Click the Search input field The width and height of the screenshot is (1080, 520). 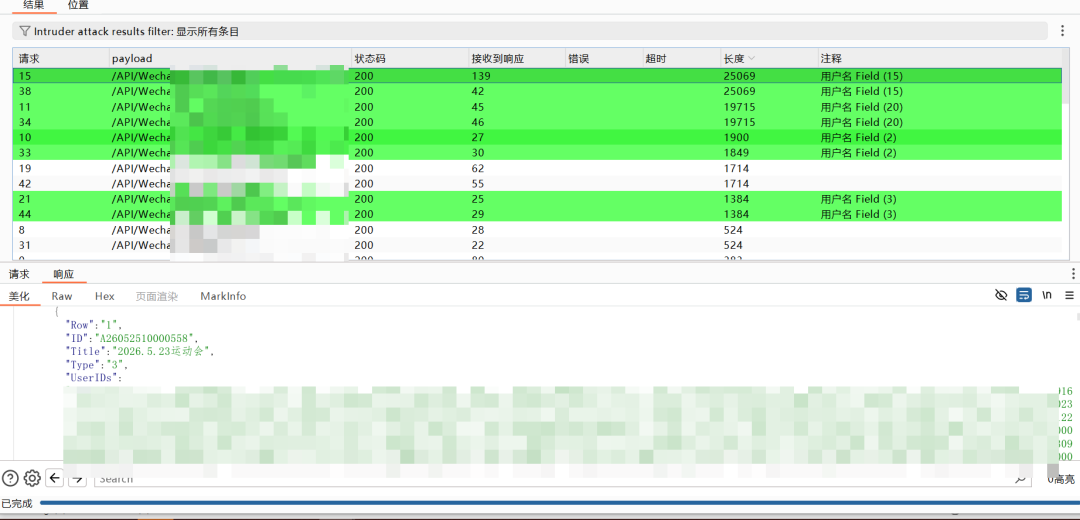(x=559, y=479)
